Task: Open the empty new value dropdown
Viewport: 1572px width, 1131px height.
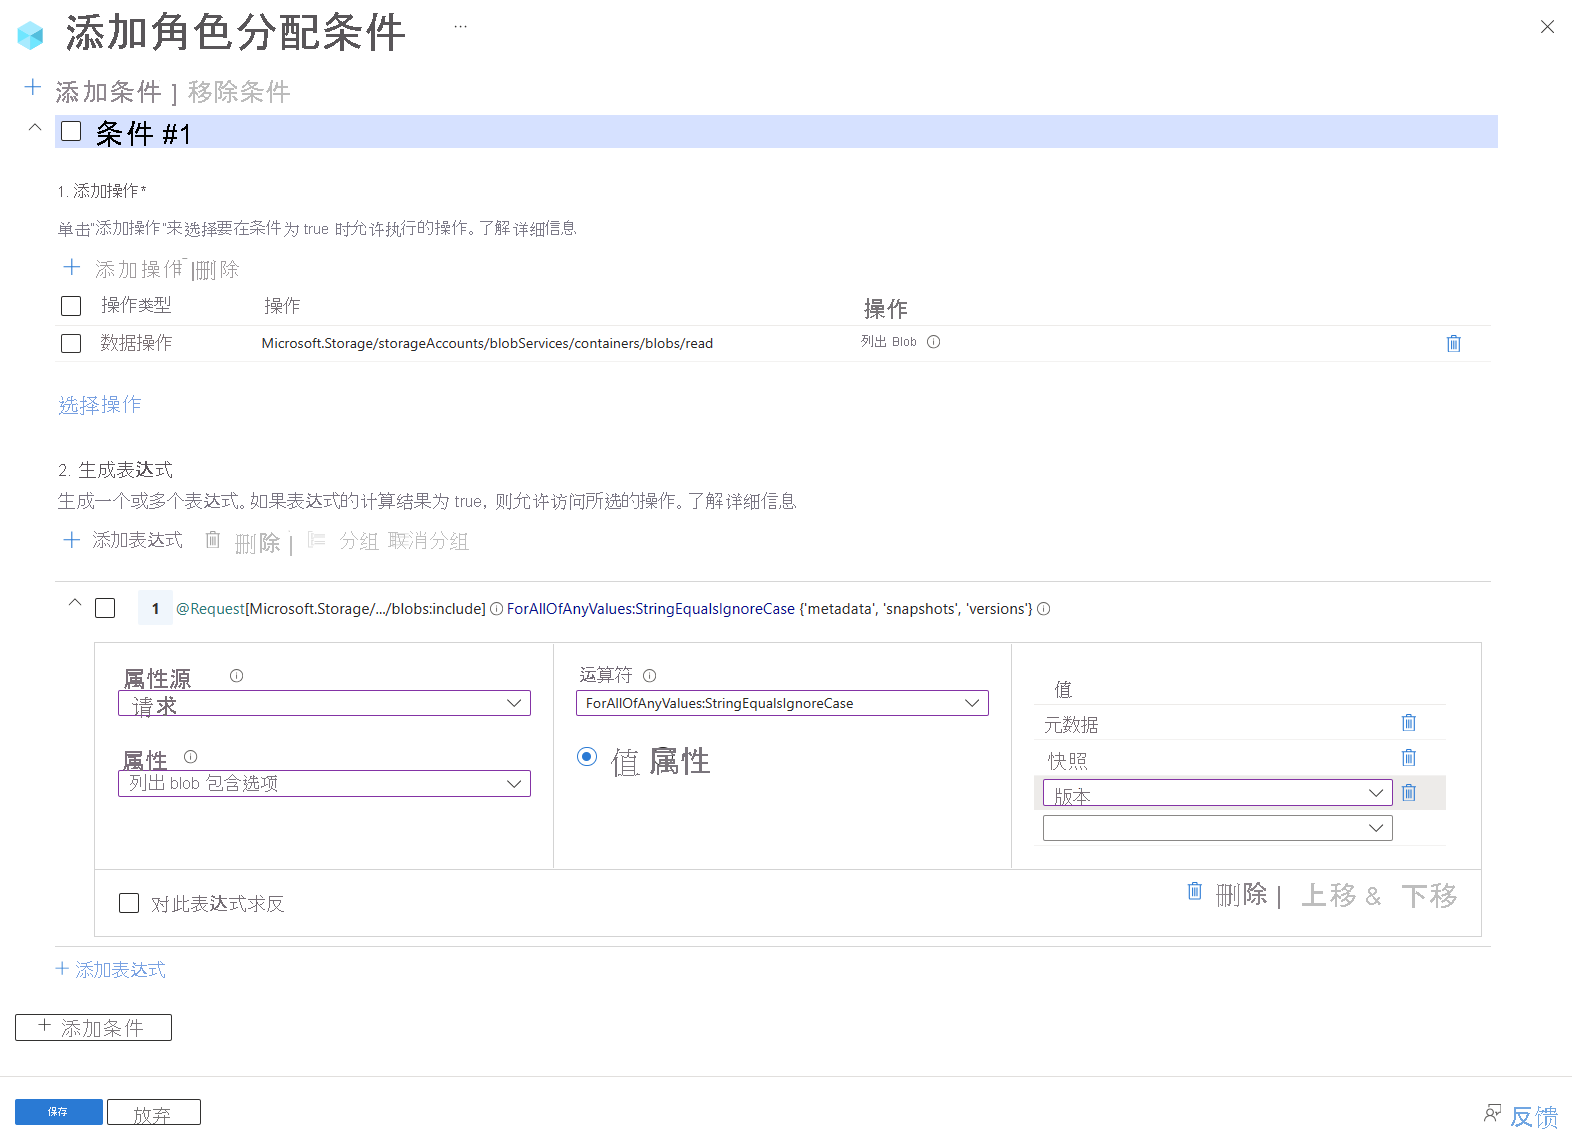Action: tap(1218, 828)
